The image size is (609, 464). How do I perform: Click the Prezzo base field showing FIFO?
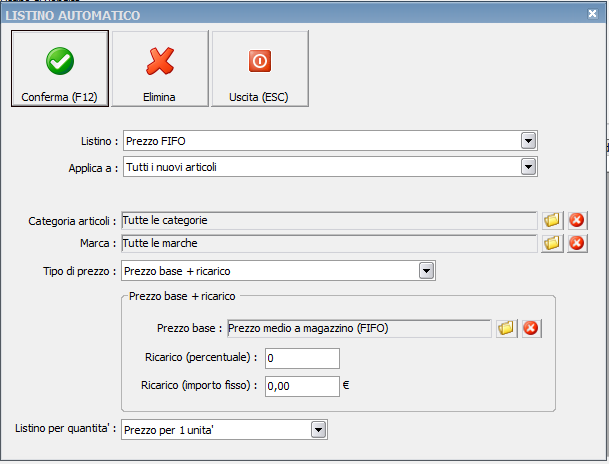359,328
